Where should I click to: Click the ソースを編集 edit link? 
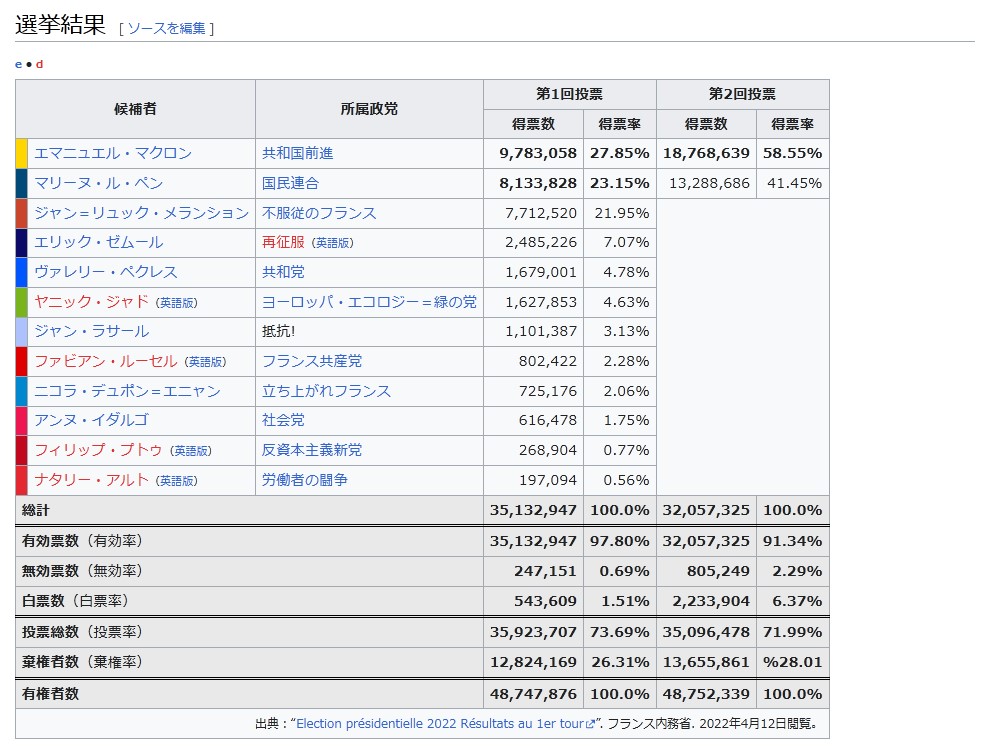pyautogui.click(x=166, y=28)
